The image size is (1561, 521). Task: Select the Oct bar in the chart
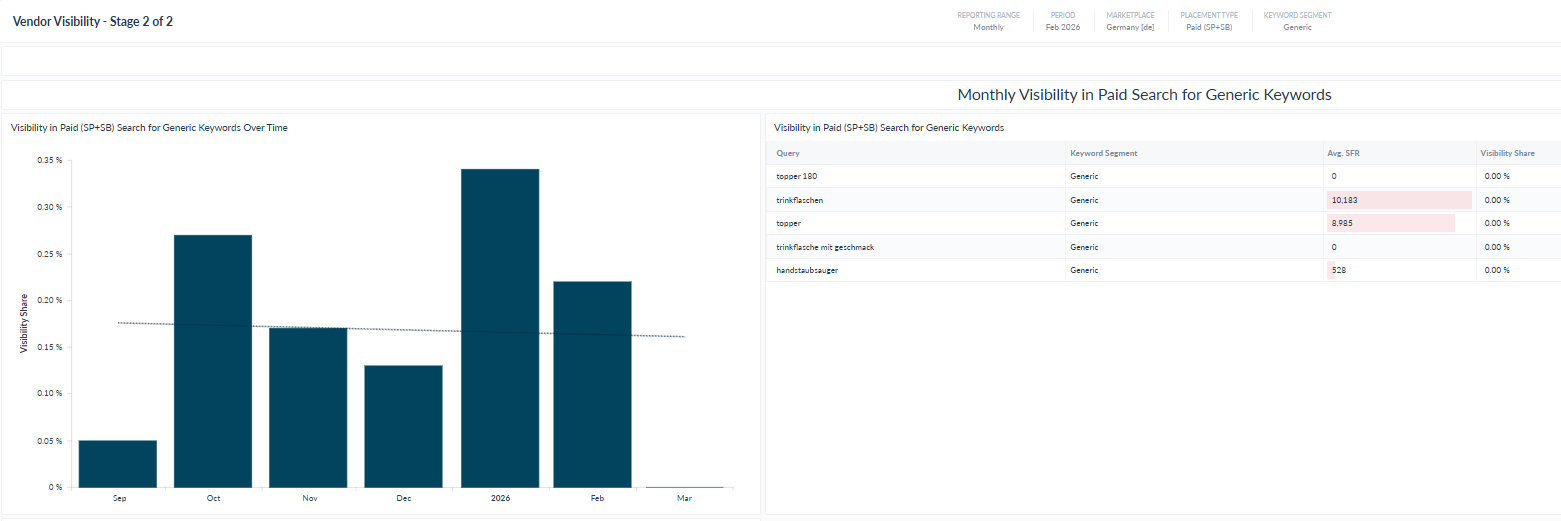coord(213,361)
